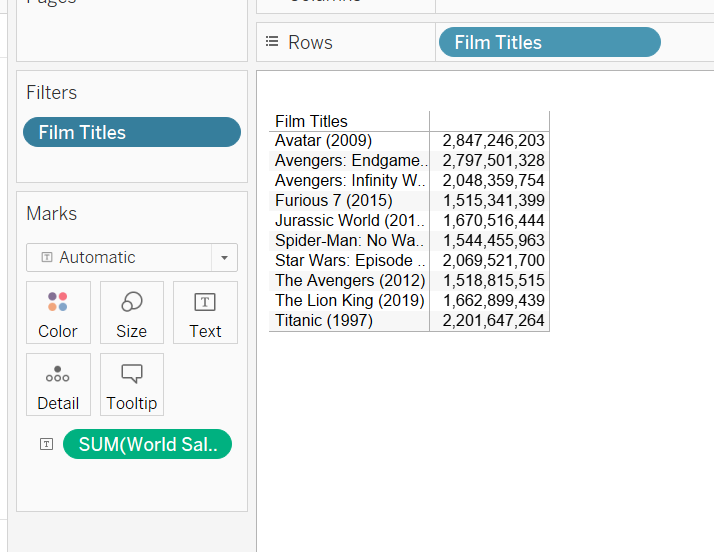This screenshot has height=552, width=714.
Task: Select the Film Titles pill on Rows
Action: [x=550, y=42]
